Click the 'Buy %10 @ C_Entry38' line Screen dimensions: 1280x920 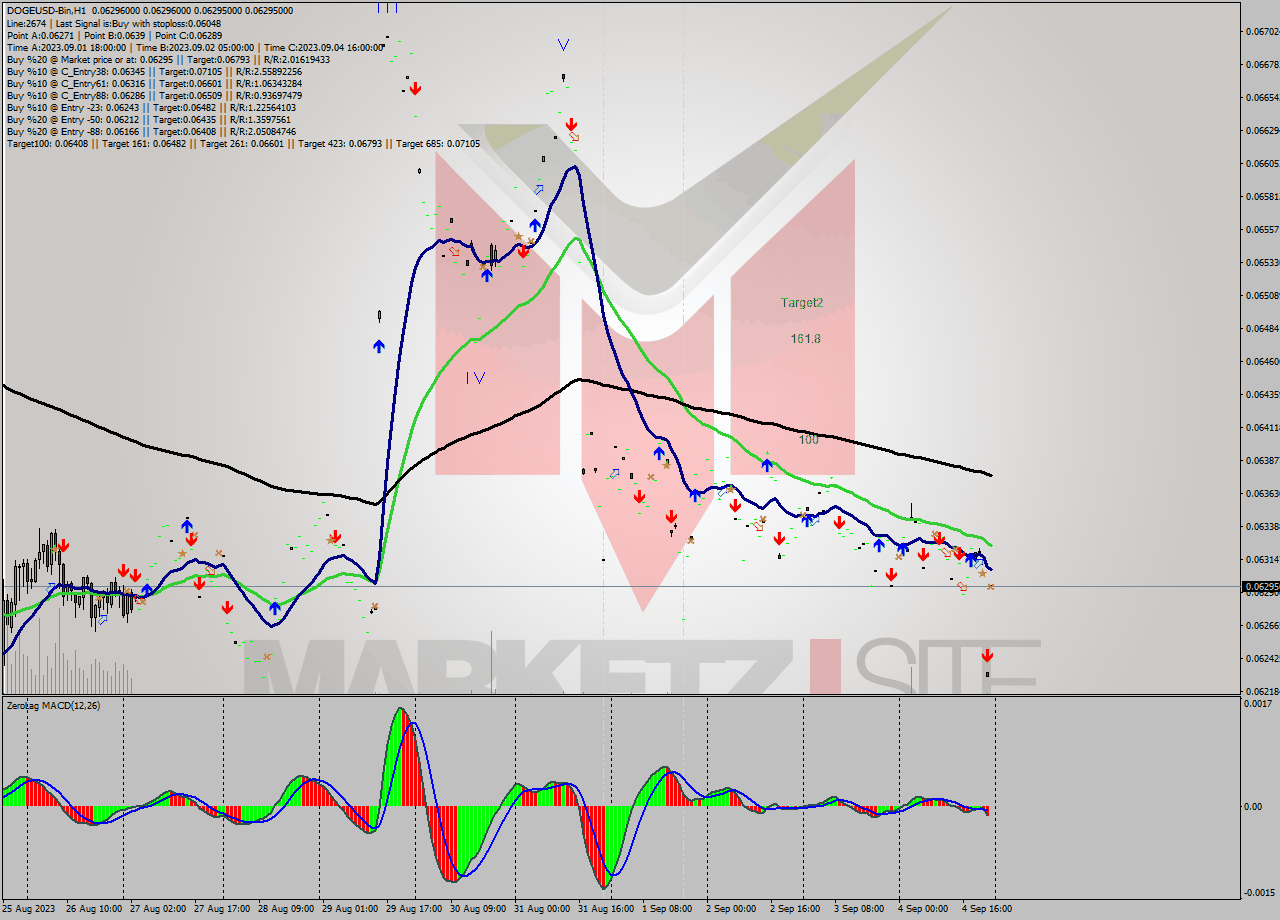pos(153,71)
